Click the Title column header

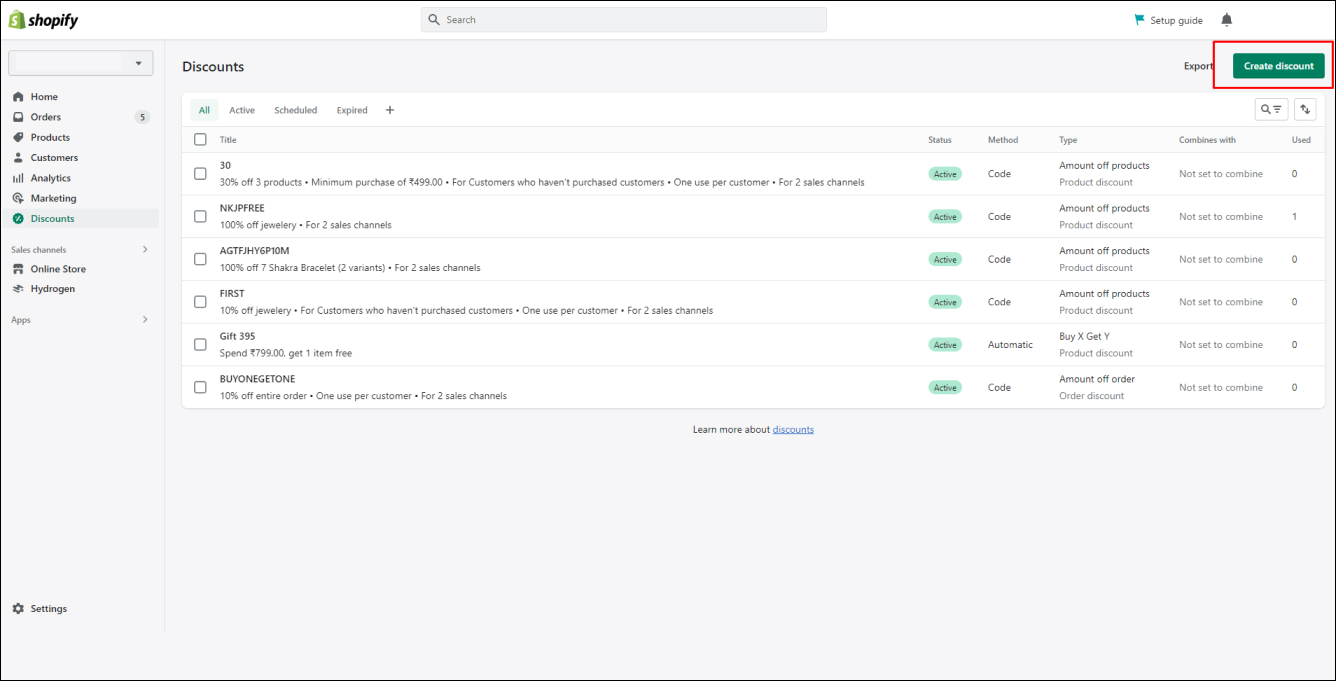(x=228, y=140)
